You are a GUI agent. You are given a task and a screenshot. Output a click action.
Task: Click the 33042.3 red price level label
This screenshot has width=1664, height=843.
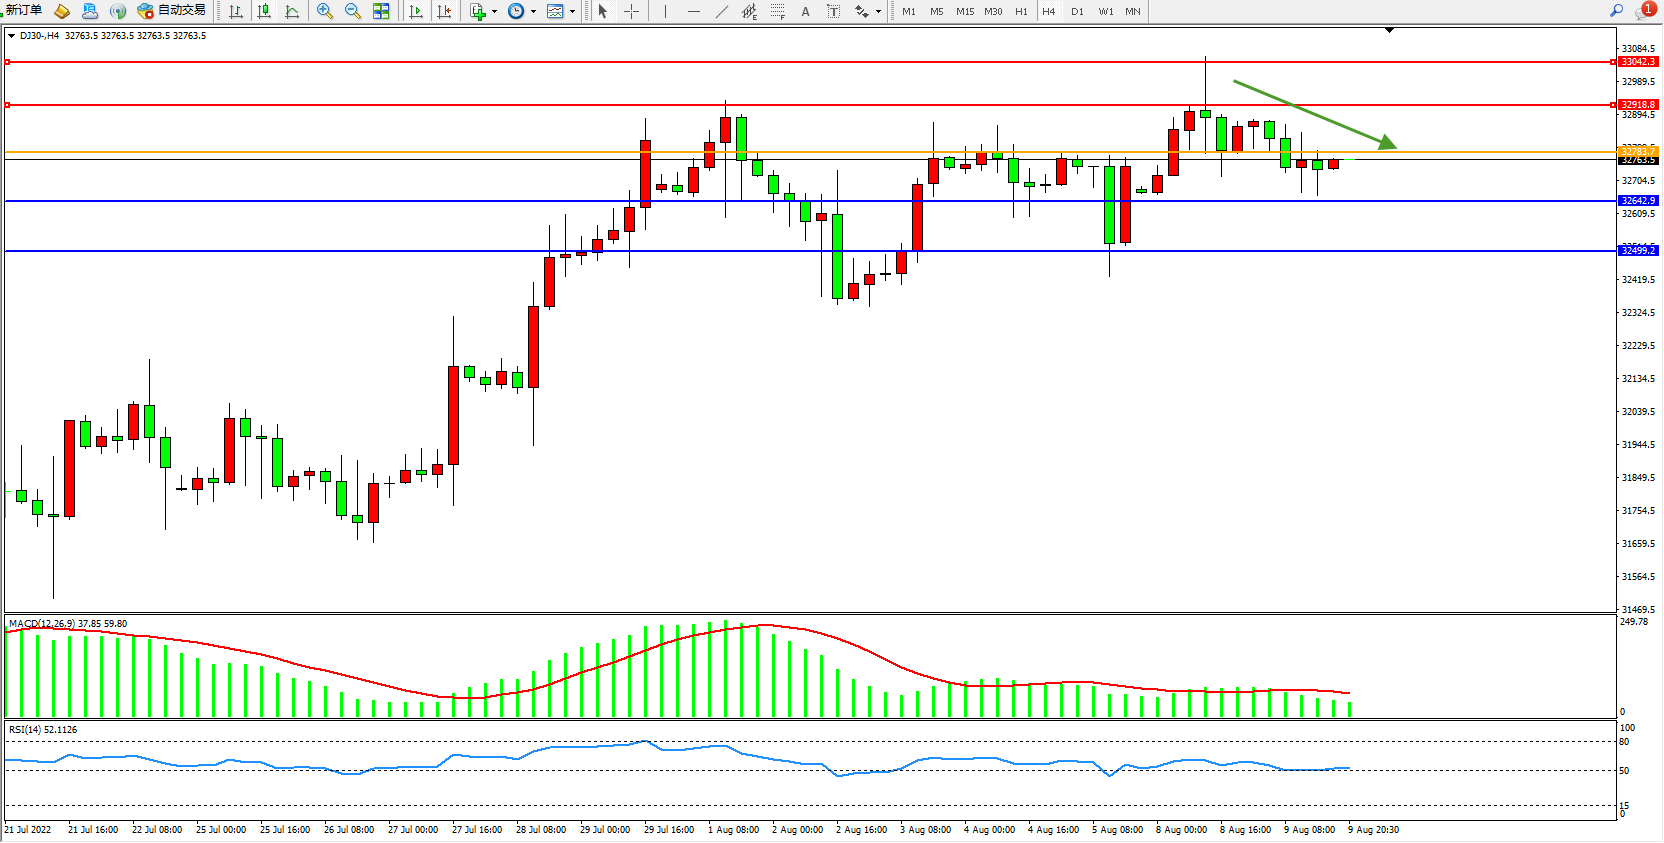(1637, 62)
